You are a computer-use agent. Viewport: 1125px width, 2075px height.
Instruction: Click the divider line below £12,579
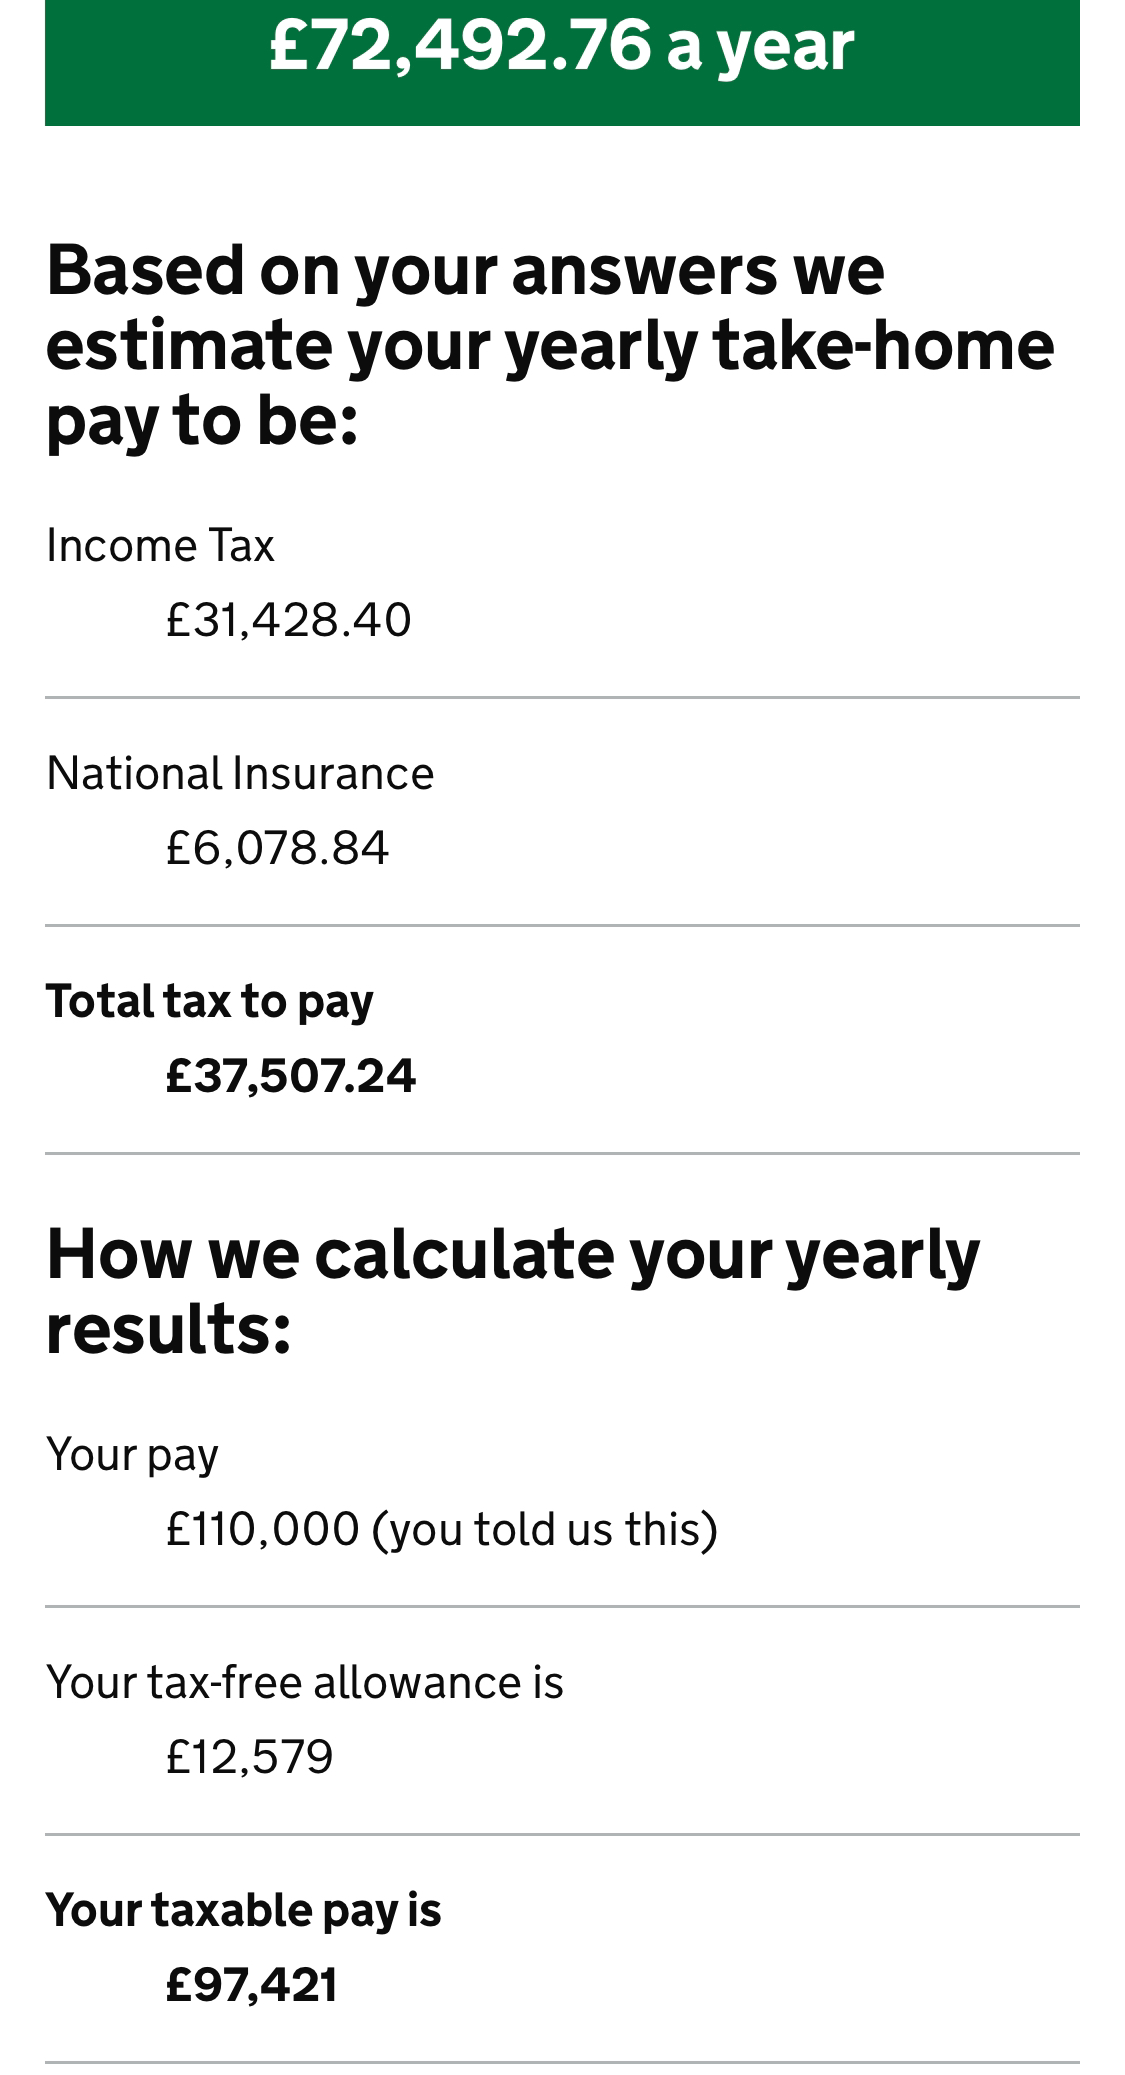coord(562,1835)
